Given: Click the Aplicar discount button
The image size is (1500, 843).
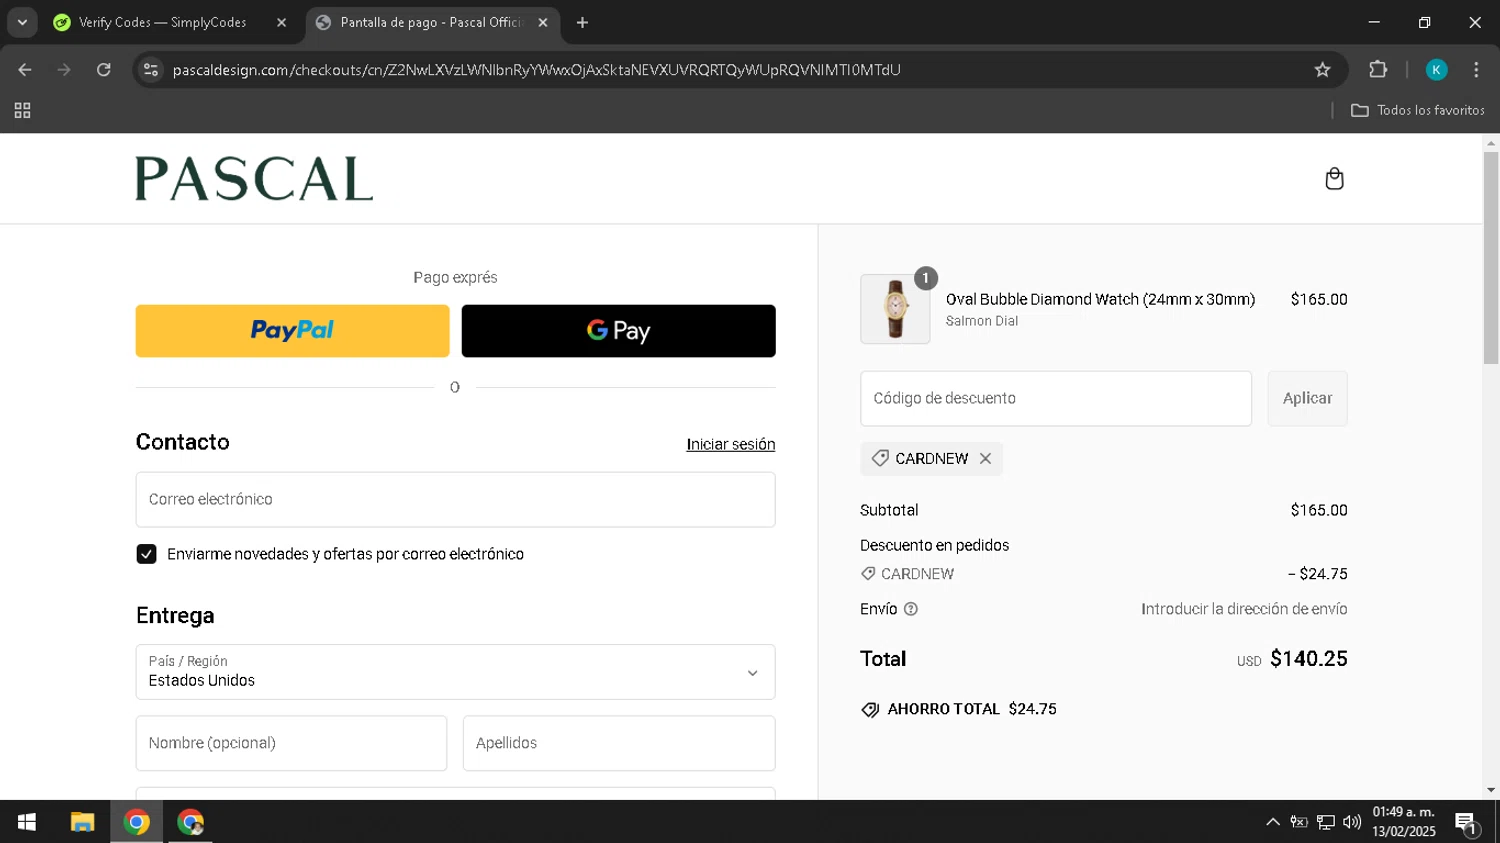Looking at the screenshot, I should (1308, 398).
